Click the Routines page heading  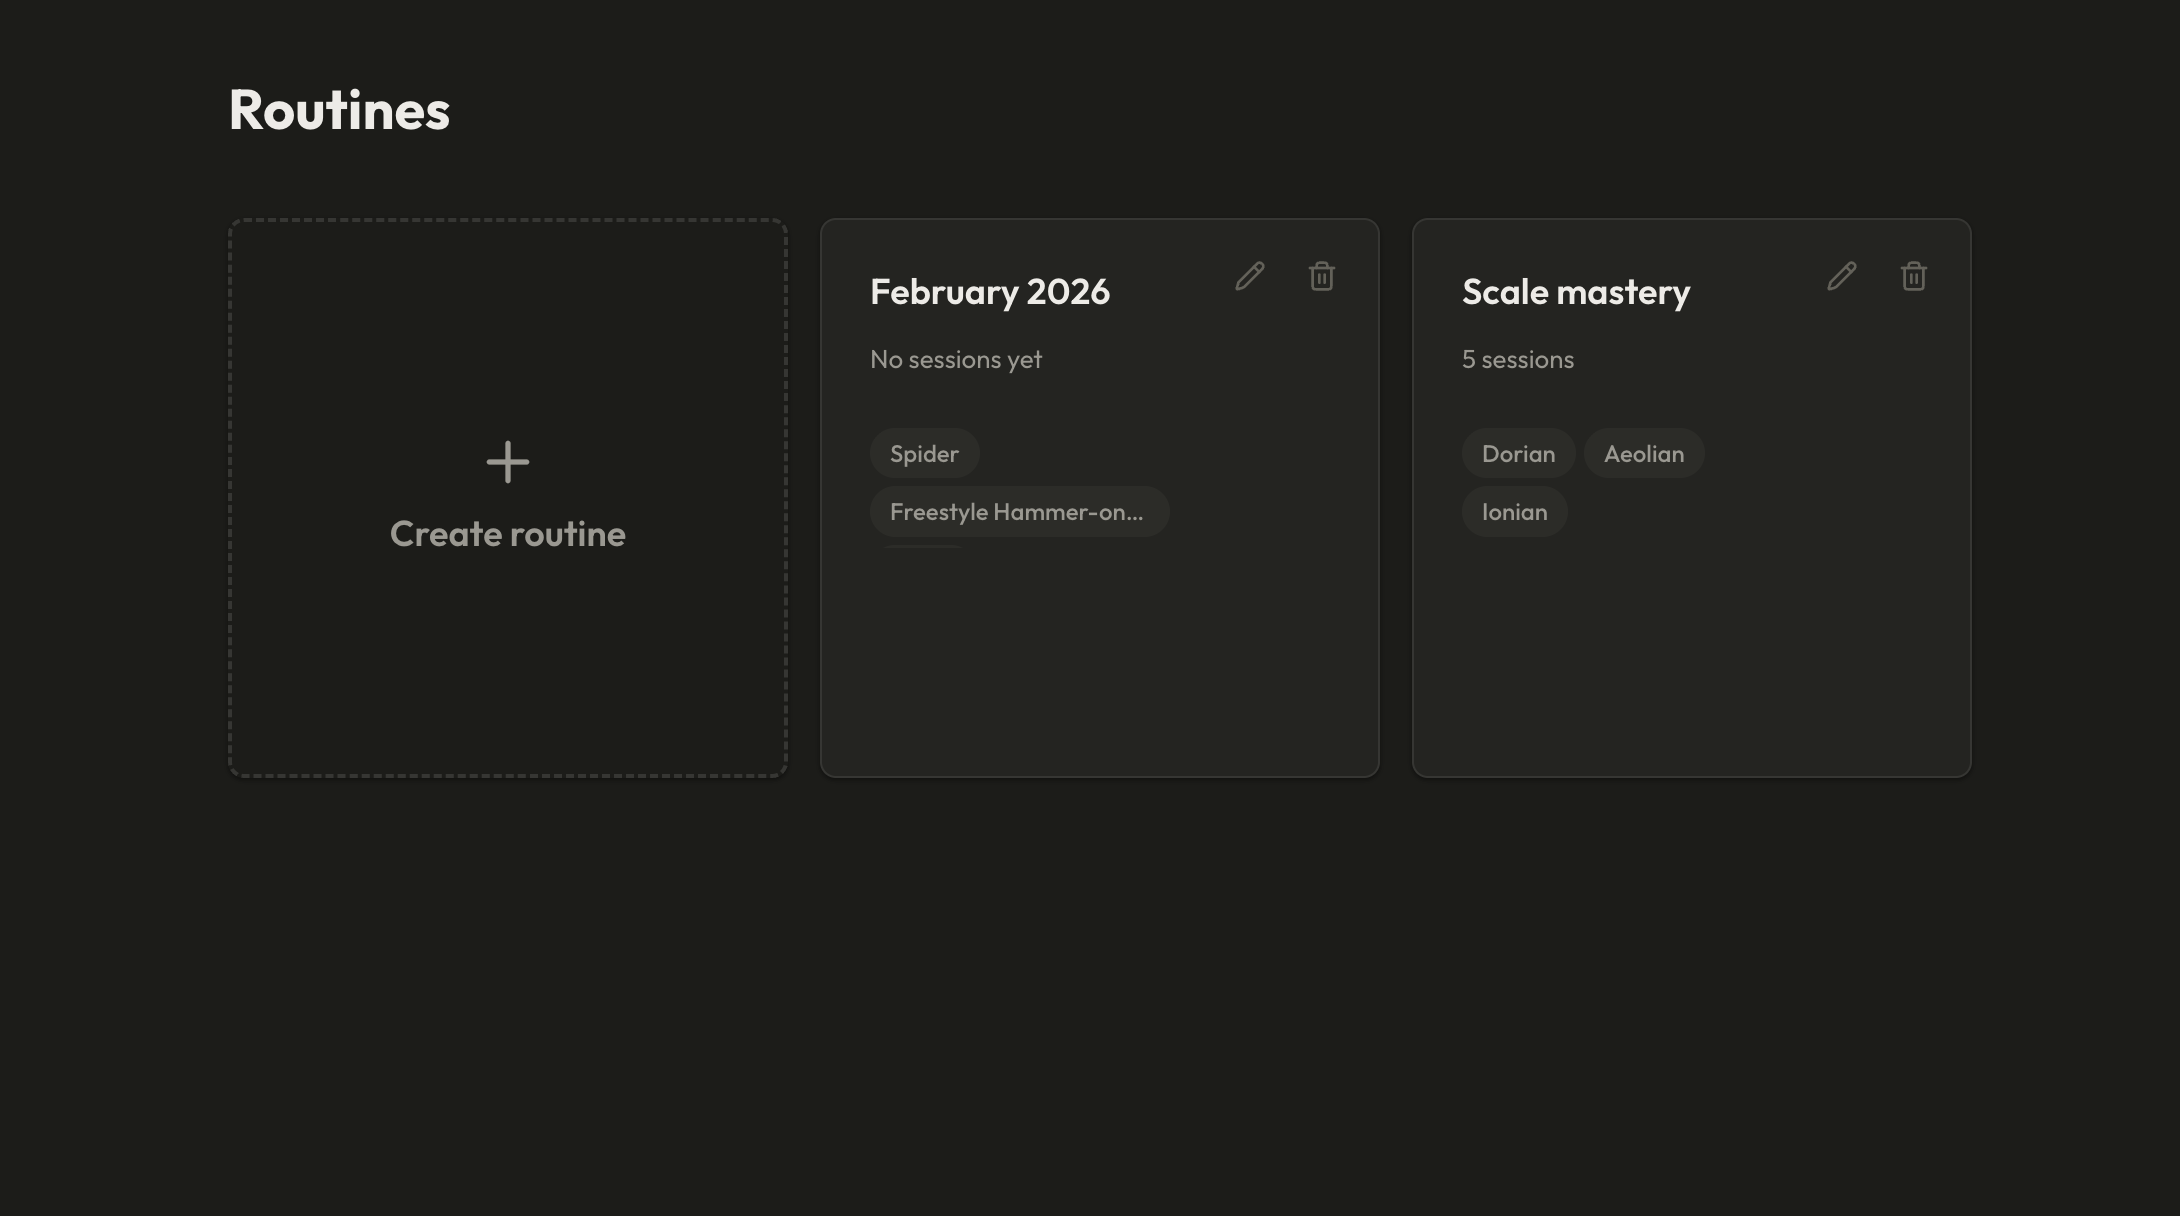pos(339,110)
